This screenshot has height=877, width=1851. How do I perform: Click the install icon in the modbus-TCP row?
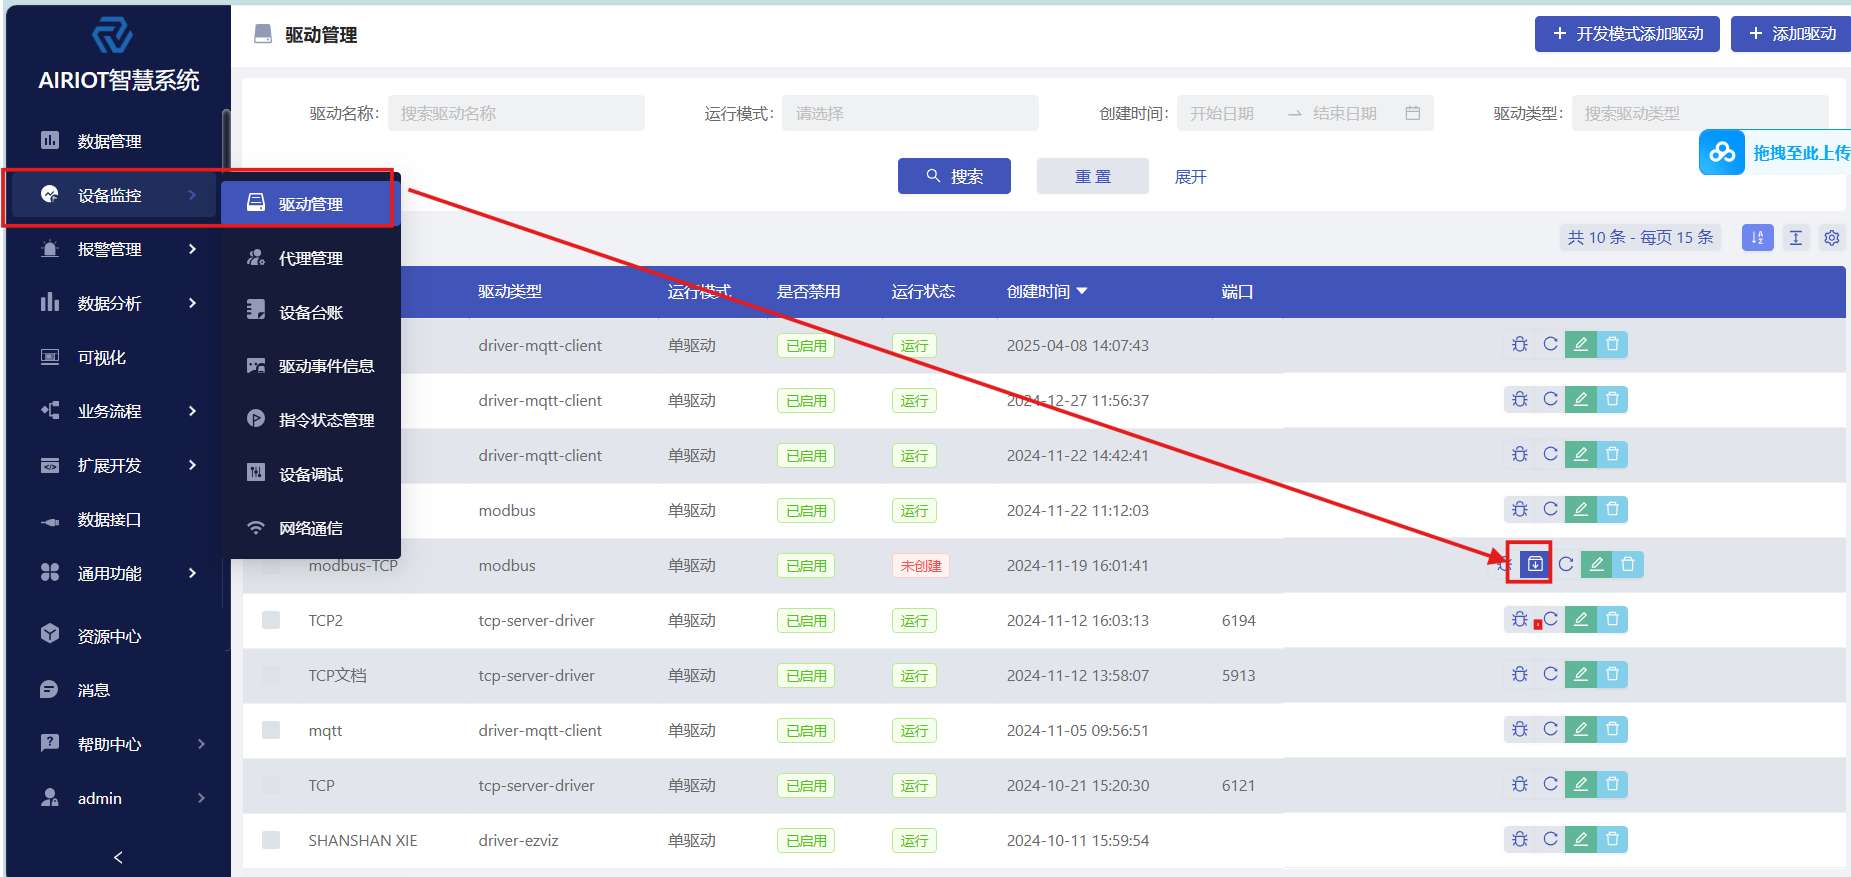tap(1535, 565)
